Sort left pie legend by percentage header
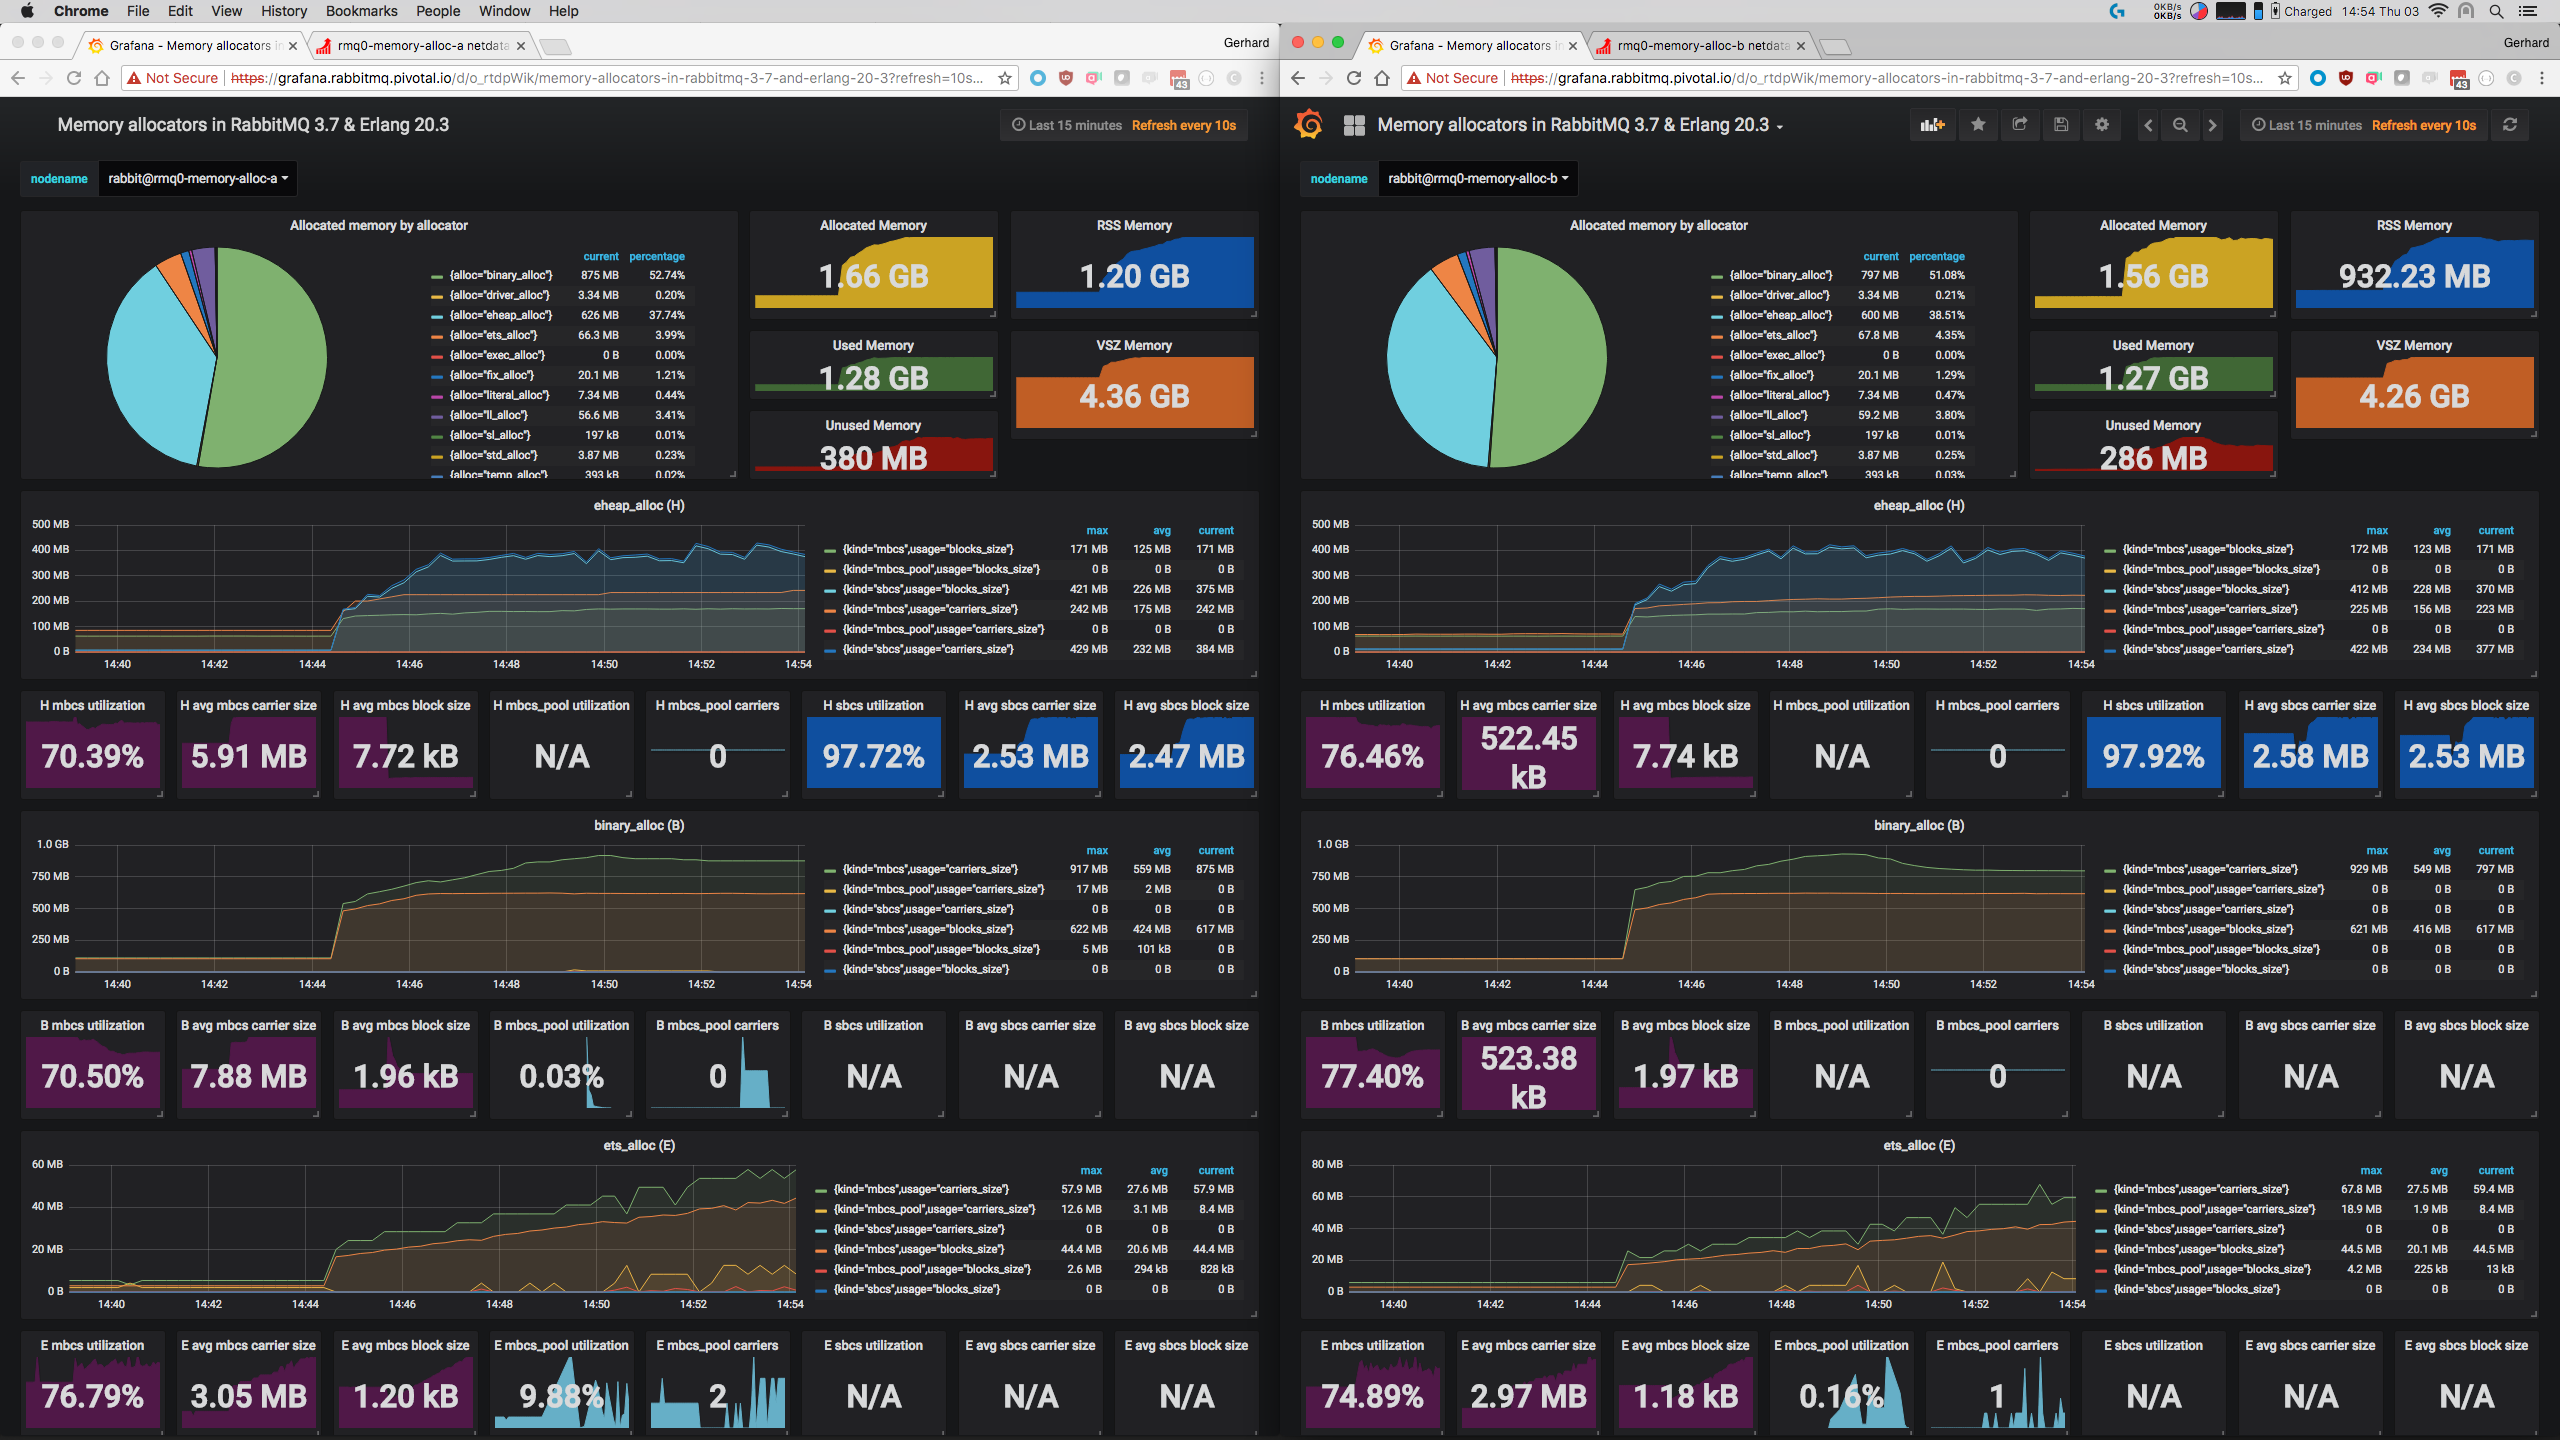The height and width of the screenshot is (1440, 2560). click(x=657, y=257)
